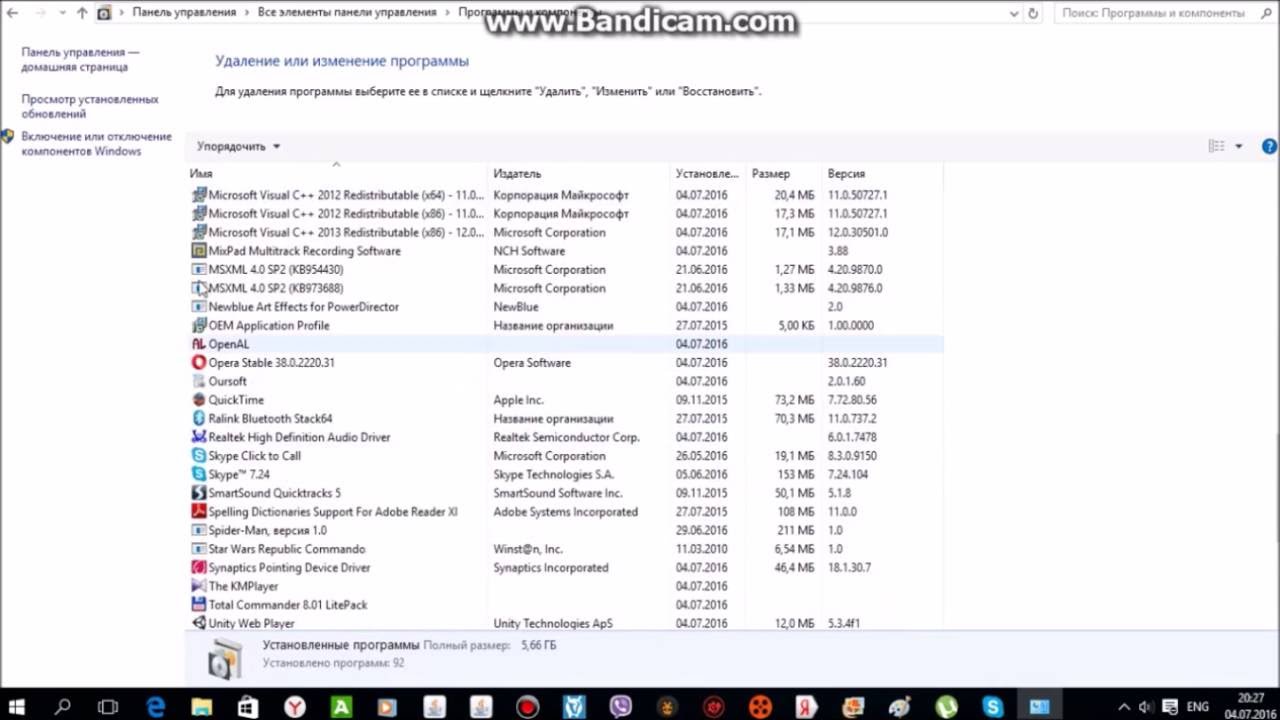Select Newblue Art Effects for PowerDirector
Screen dimensions: 1280x720
point(564,307)
